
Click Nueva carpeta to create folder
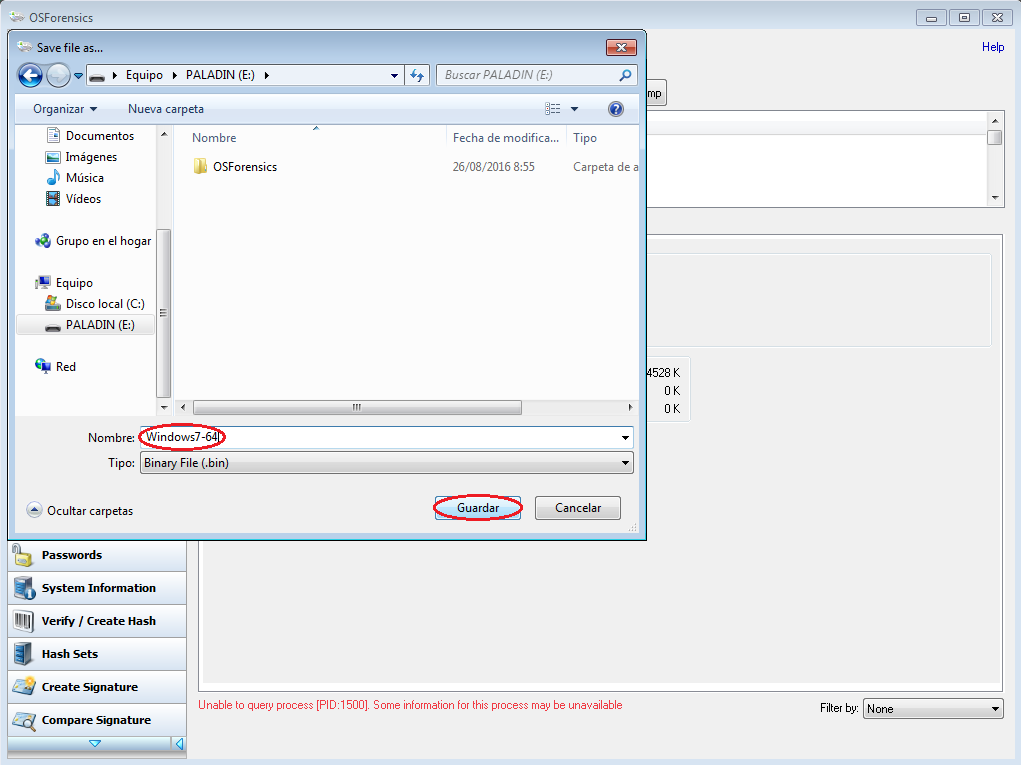tap(166, 109)
